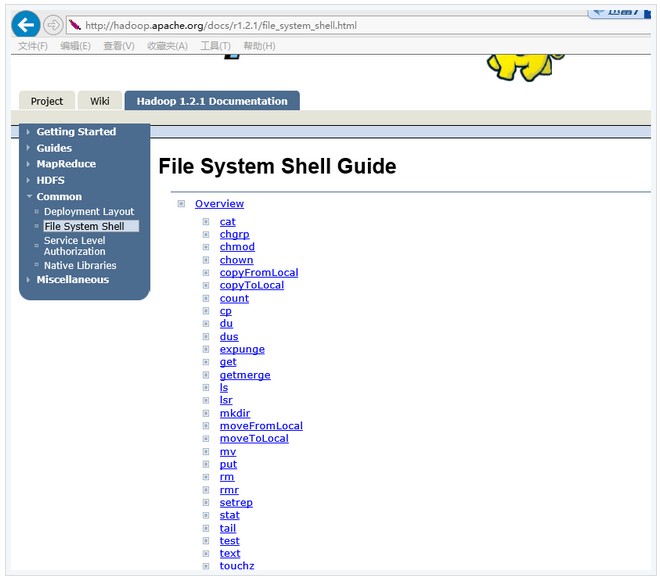Open Service Level Authorization in the sidebar

75,246
